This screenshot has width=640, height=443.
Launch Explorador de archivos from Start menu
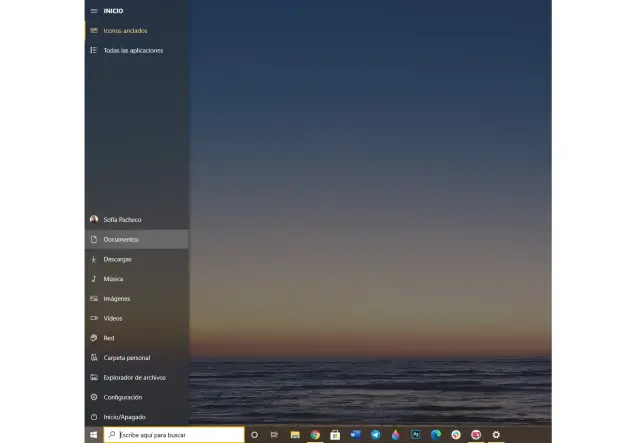pos(134,377)
